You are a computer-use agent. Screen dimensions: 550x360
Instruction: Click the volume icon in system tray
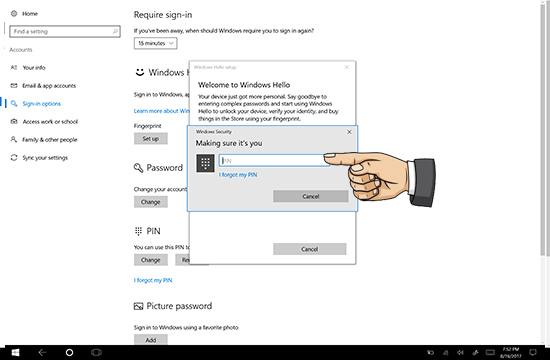click(x=461, y=353)
